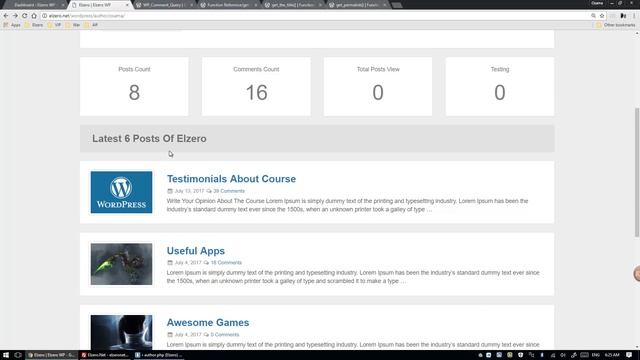Switch to the Dashboard Elzero WP tab
Screen dimensions: 640x360
[35, 5]
